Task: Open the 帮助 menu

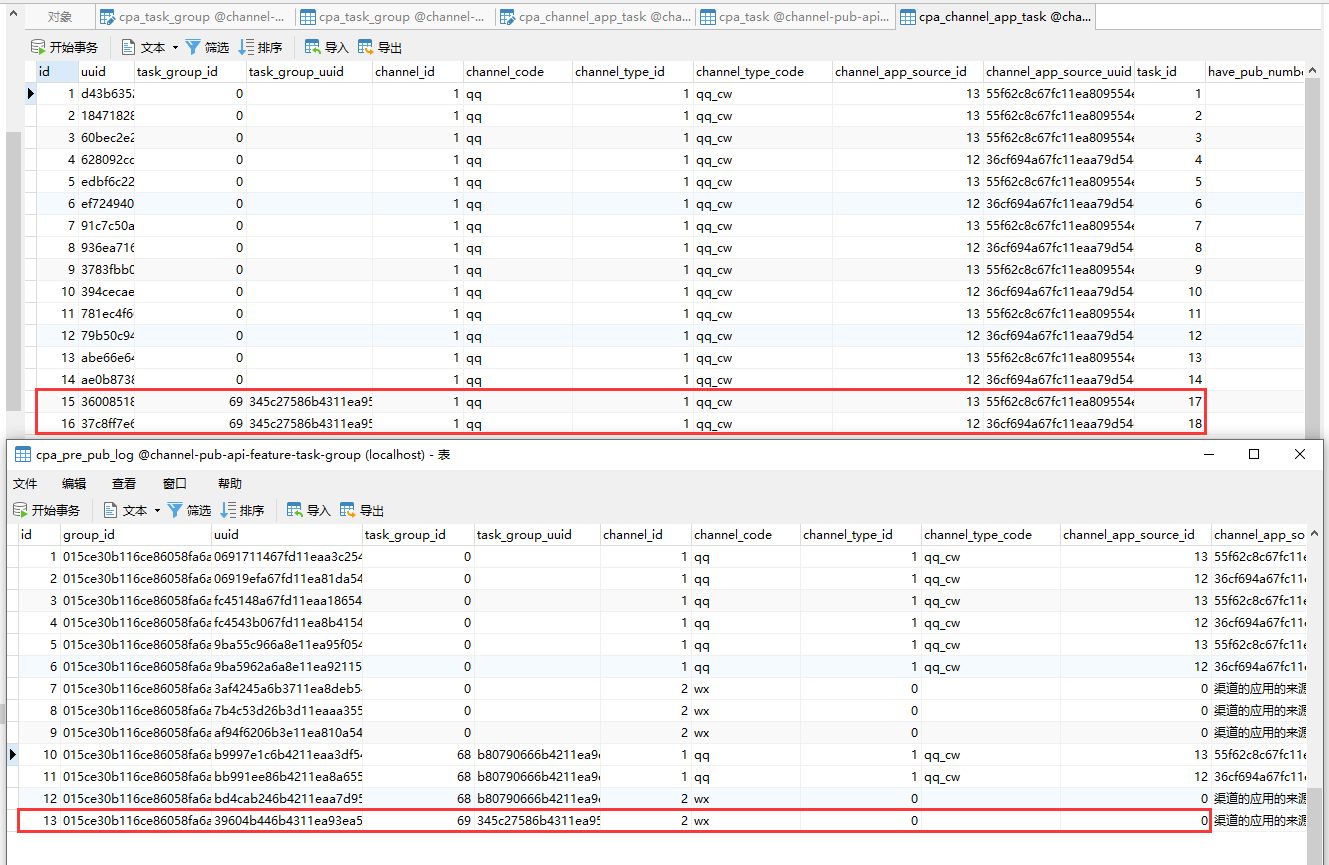Action: (230, 483)
